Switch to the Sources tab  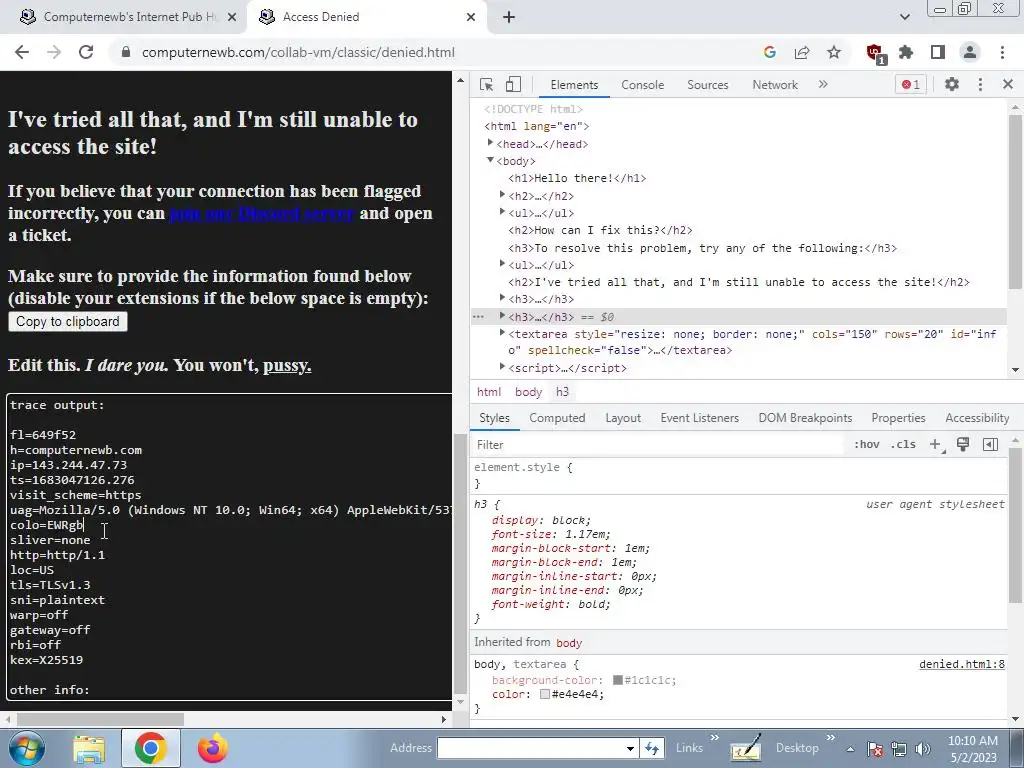click(707, 85)
